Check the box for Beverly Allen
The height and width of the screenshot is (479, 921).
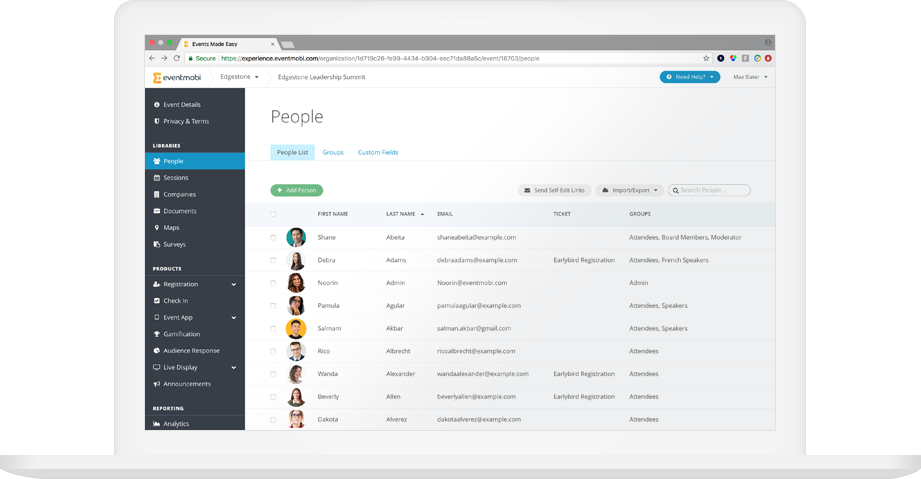click(273, 397)
